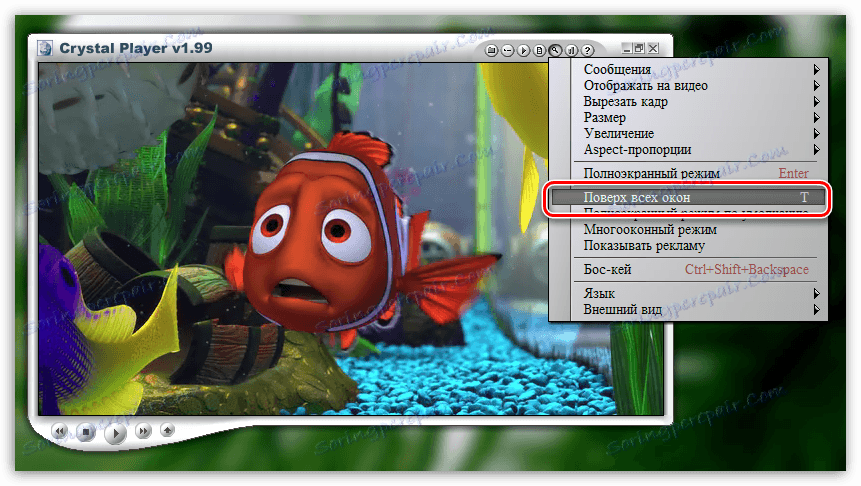
Task: Expand the Увеличение submenu
Action: click(x=701, y=133)
